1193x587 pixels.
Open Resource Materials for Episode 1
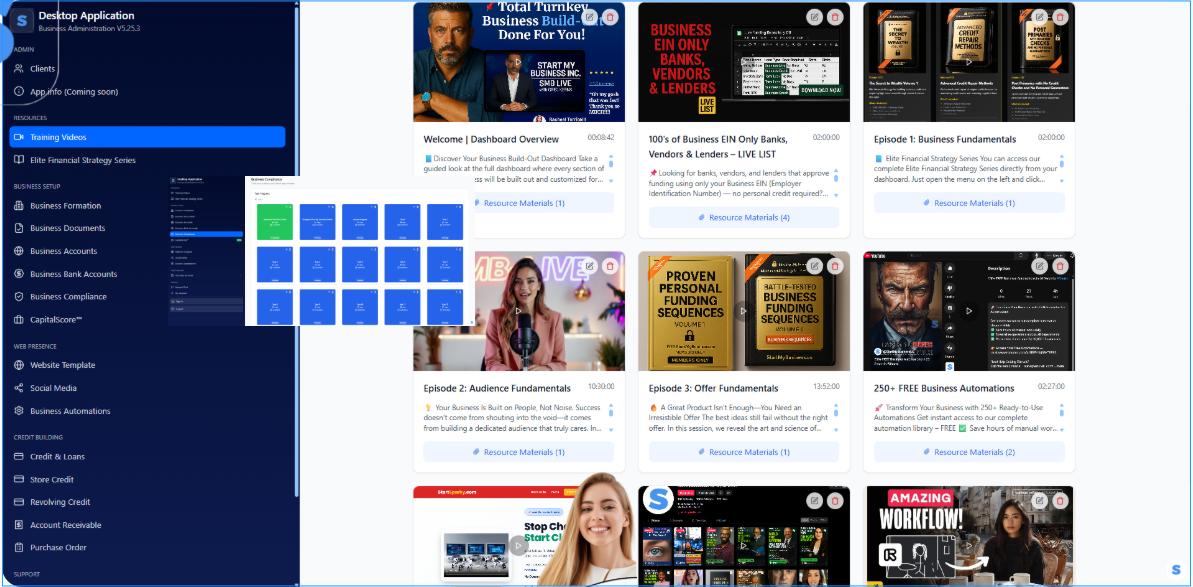point(968,203)
